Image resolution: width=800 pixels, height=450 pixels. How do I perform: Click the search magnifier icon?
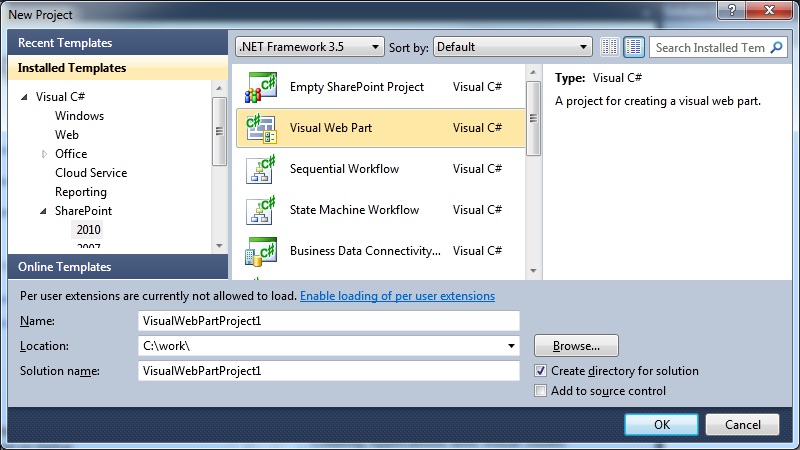pos(777,47)
